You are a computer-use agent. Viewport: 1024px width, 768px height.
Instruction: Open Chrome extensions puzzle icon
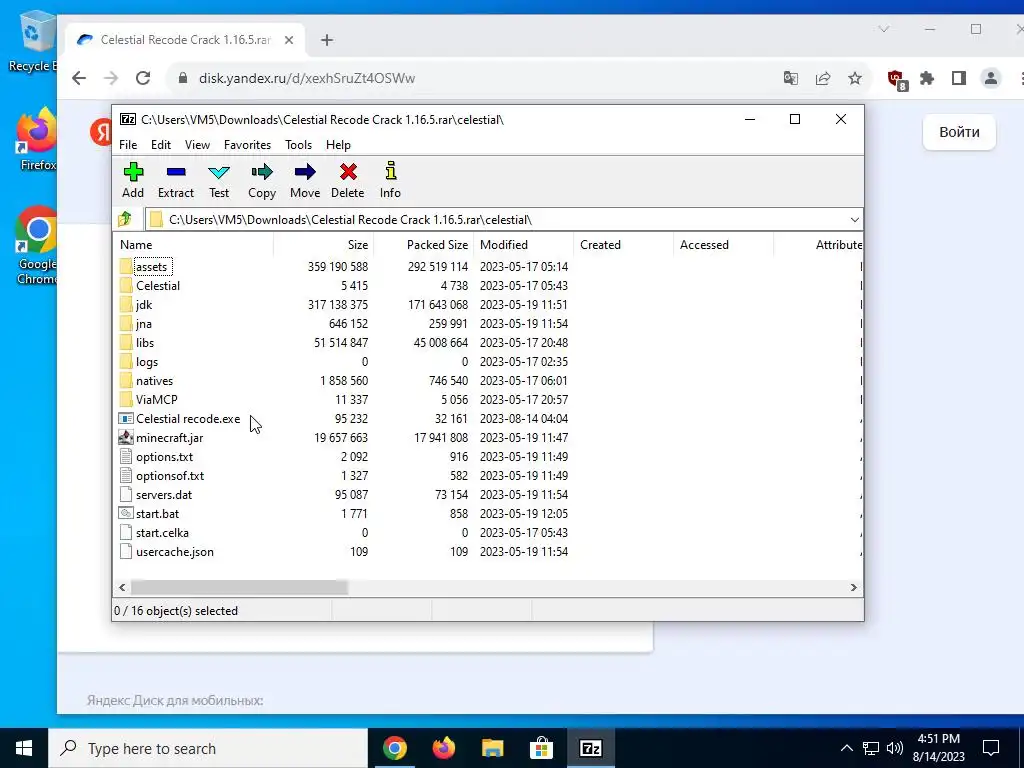[927, 78]
